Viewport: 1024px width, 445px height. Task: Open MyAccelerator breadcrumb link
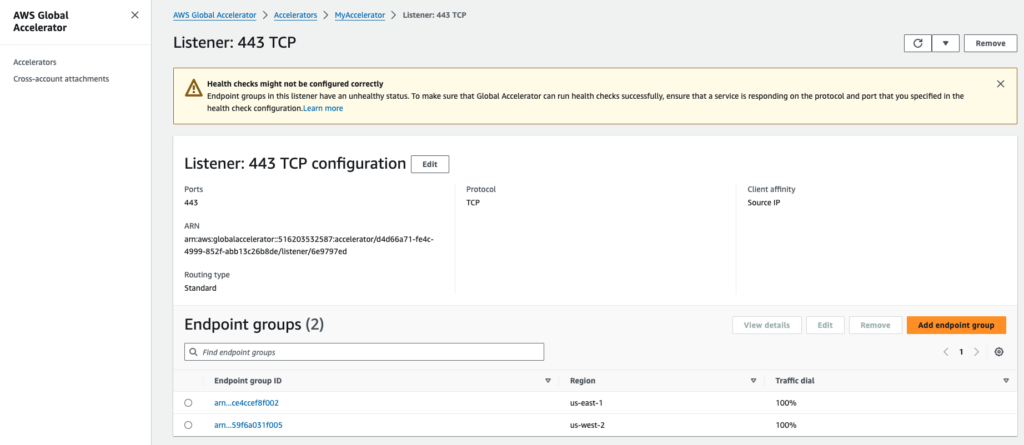[x=360, y=14]
